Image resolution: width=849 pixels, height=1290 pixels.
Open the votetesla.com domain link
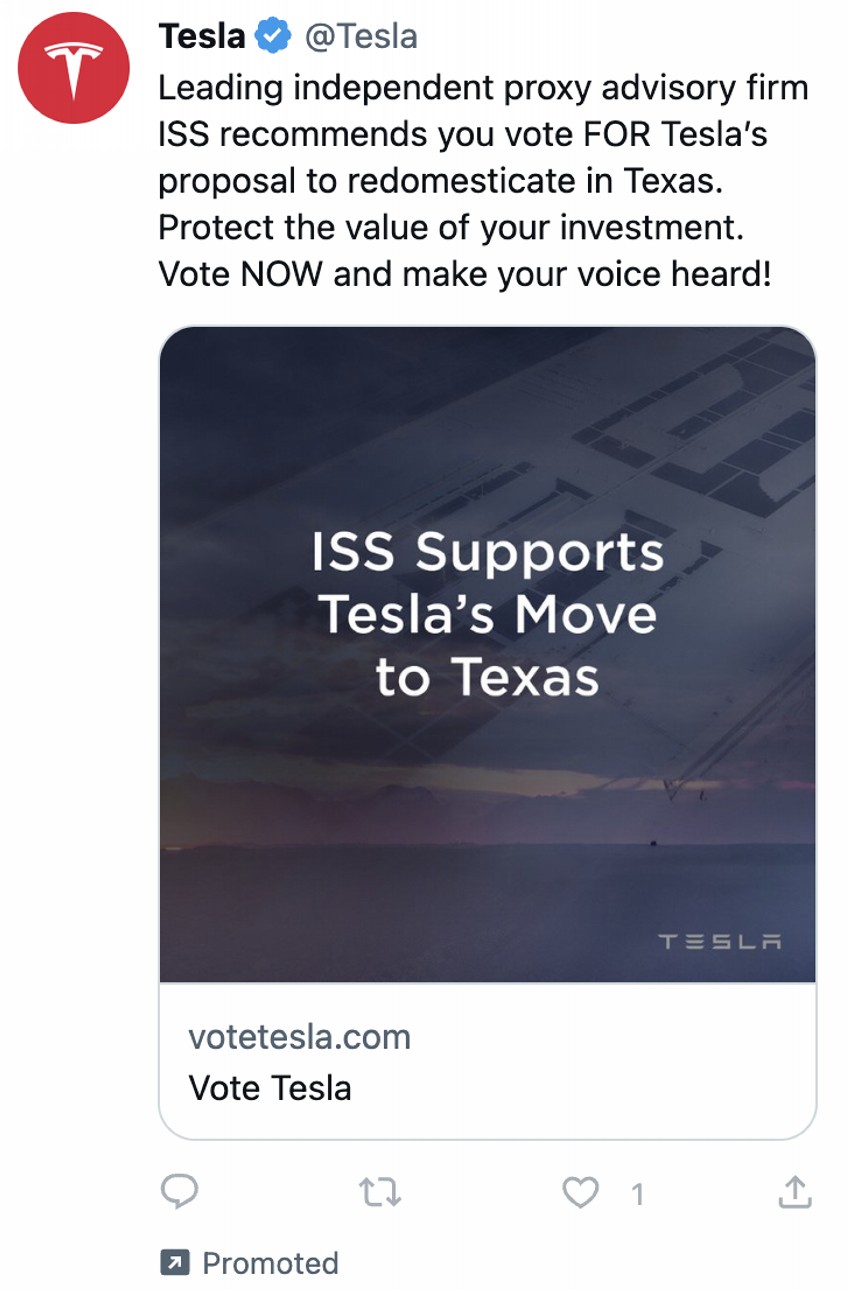299,1036
